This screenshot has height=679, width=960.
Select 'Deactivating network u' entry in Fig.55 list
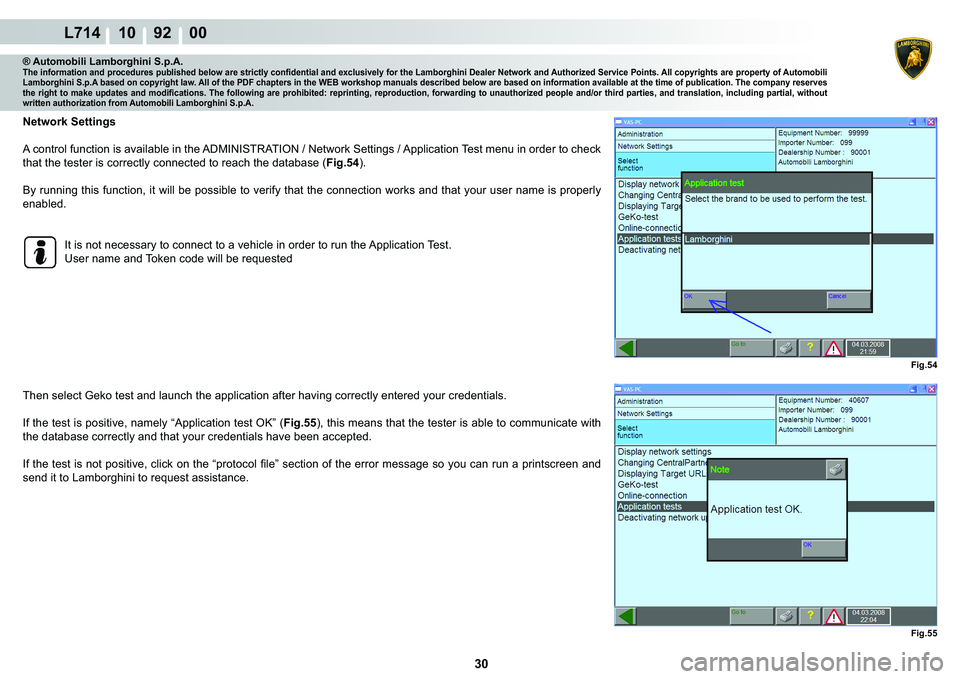662,517
